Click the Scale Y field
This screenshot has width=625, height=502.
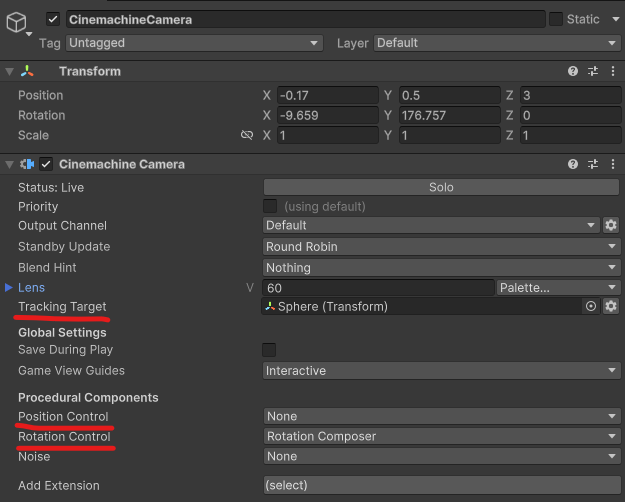click(450, 135)
